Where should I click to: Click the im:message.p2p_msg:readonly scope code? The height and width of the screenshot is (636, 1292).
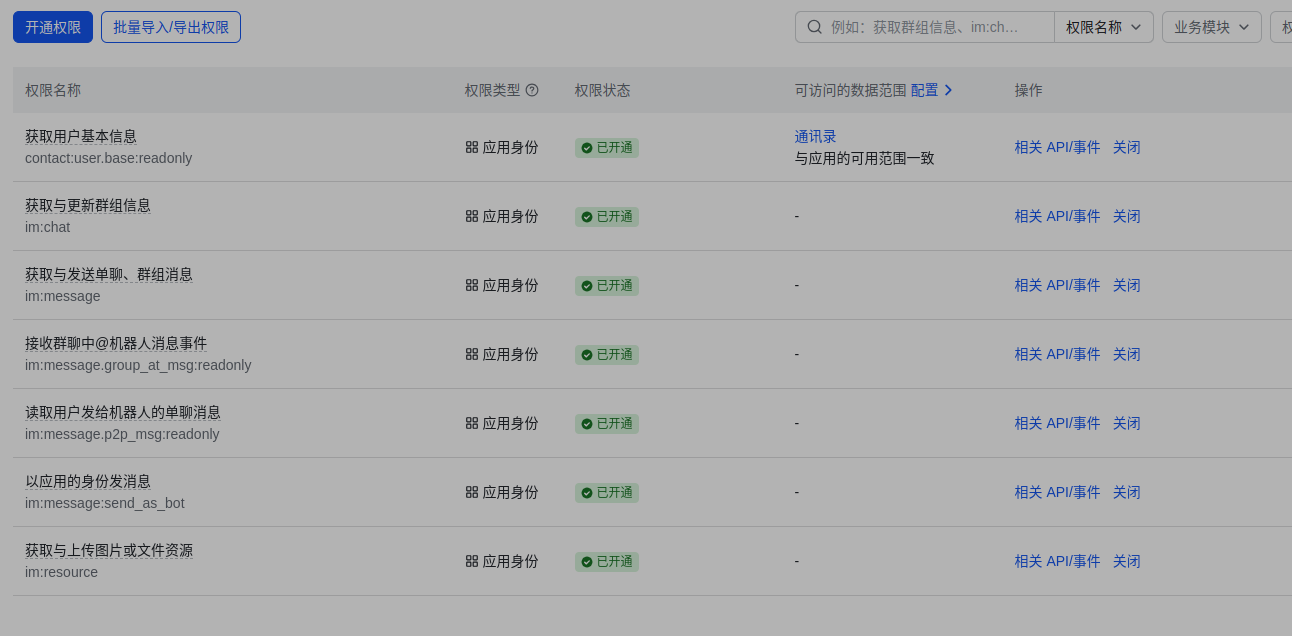tap(122, 434)
